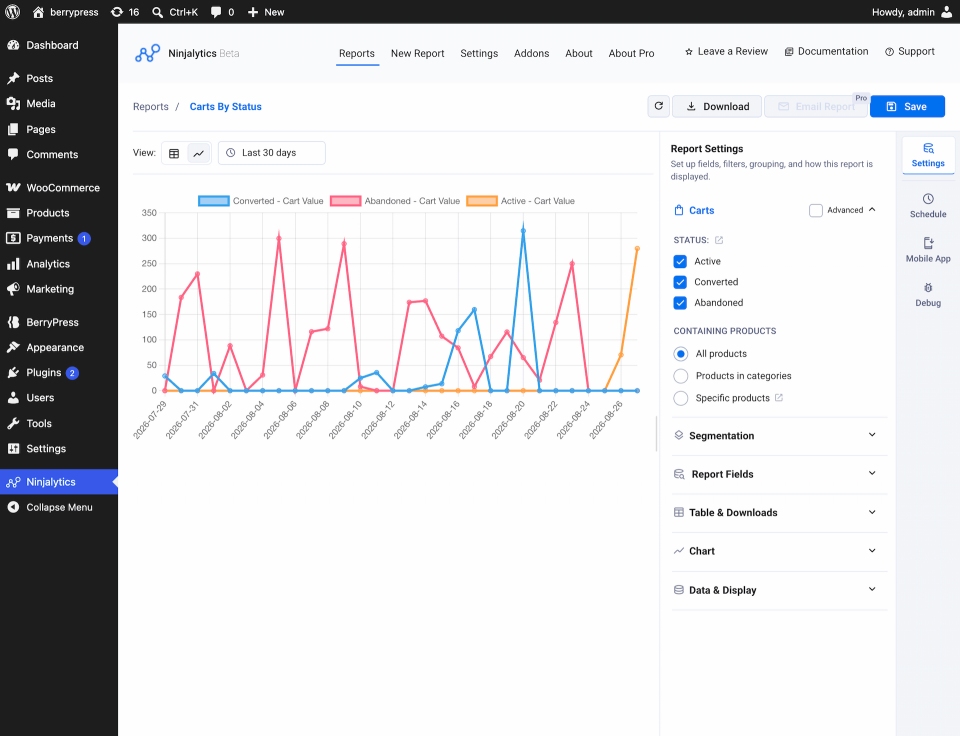Open the Support link
Image resolution: width=960 pixels, height=736 pixels.
[x=910, y=51]
